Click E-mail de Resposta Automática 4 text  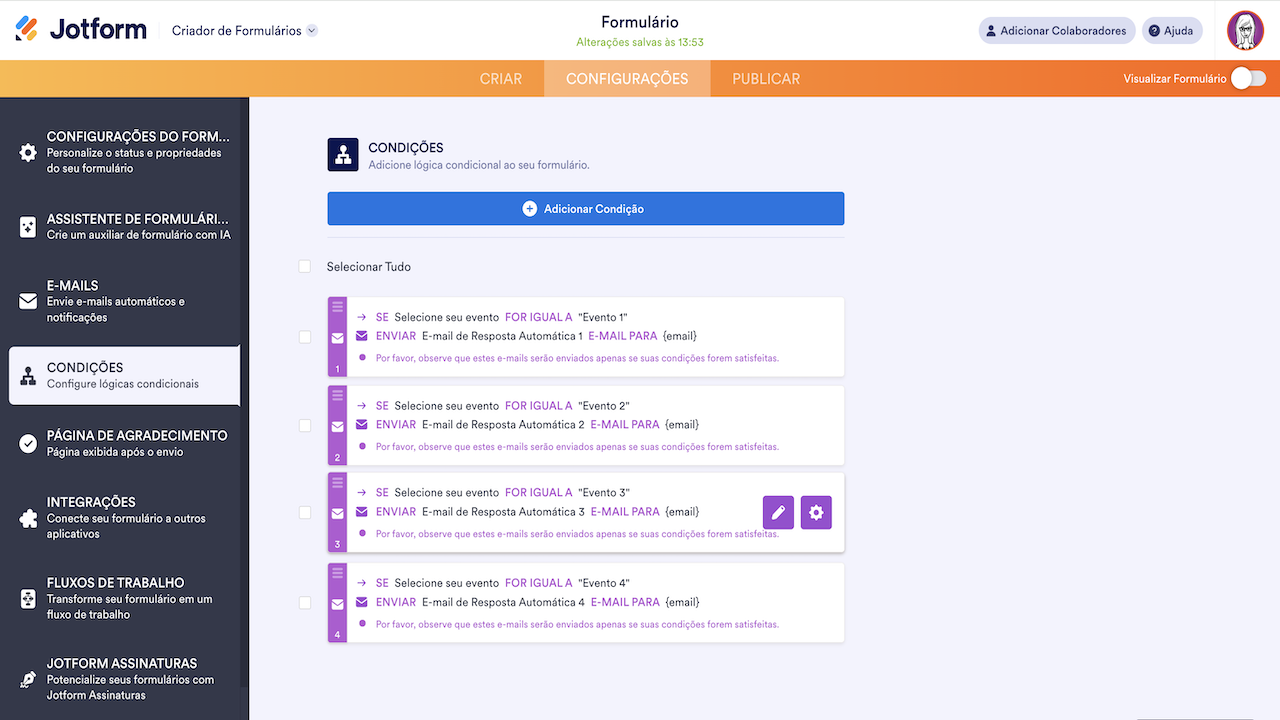click(x=503, y=602)
